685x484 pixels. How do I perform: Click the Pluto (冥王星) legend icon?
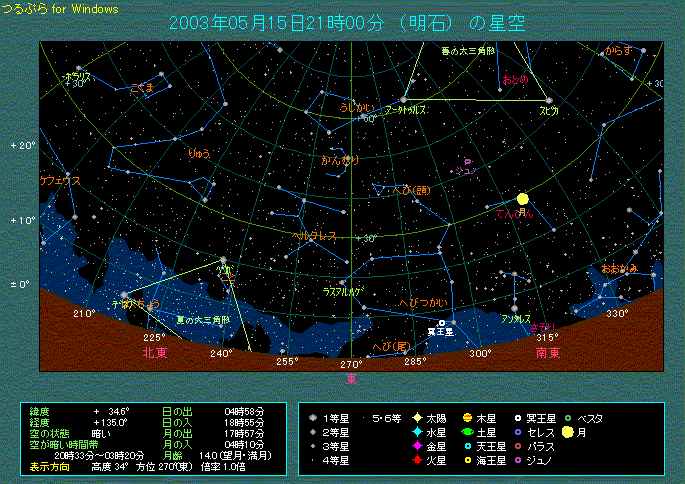(x=518, y=418)
